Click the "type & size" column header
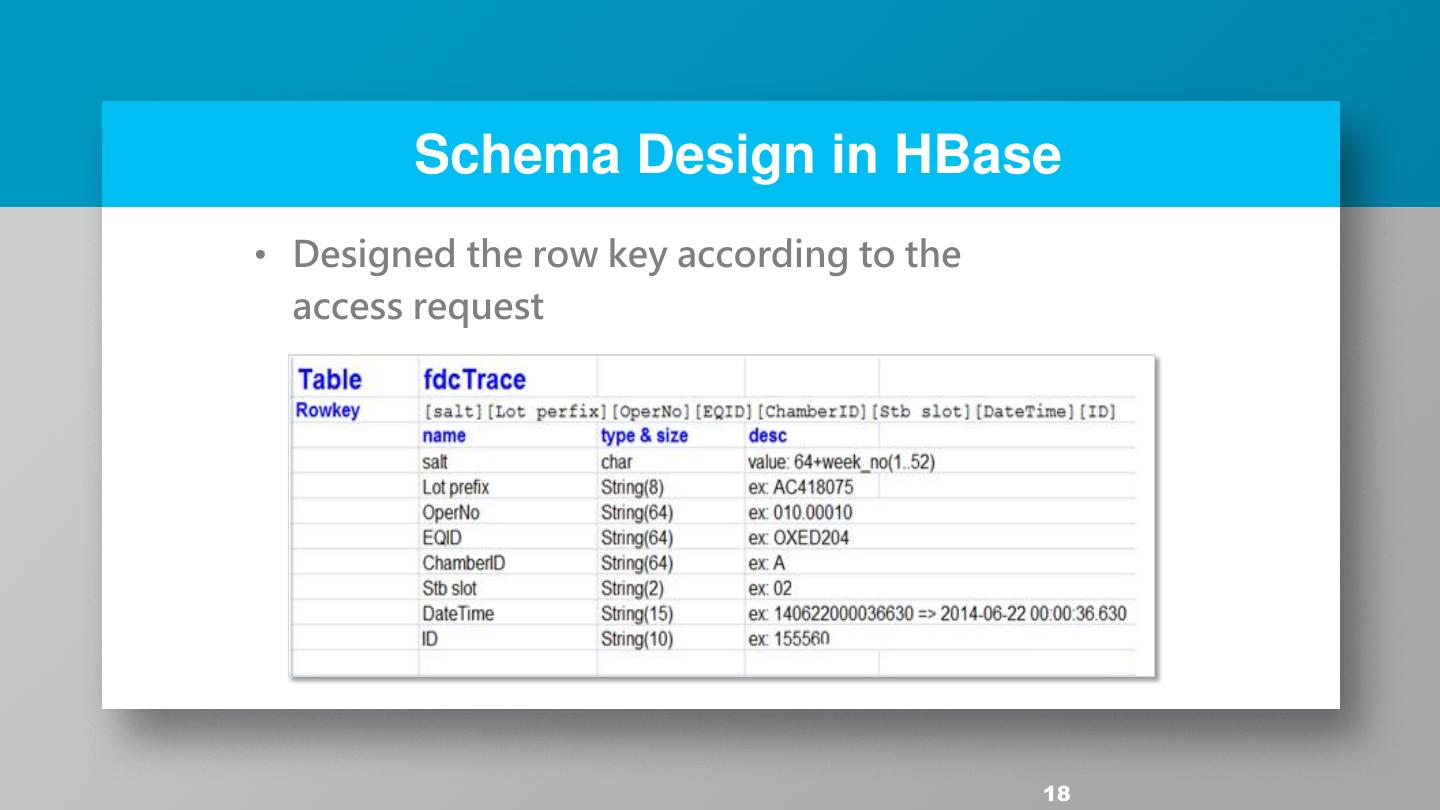Viewport: 1440px width, 810px height. tap(644, 436)
